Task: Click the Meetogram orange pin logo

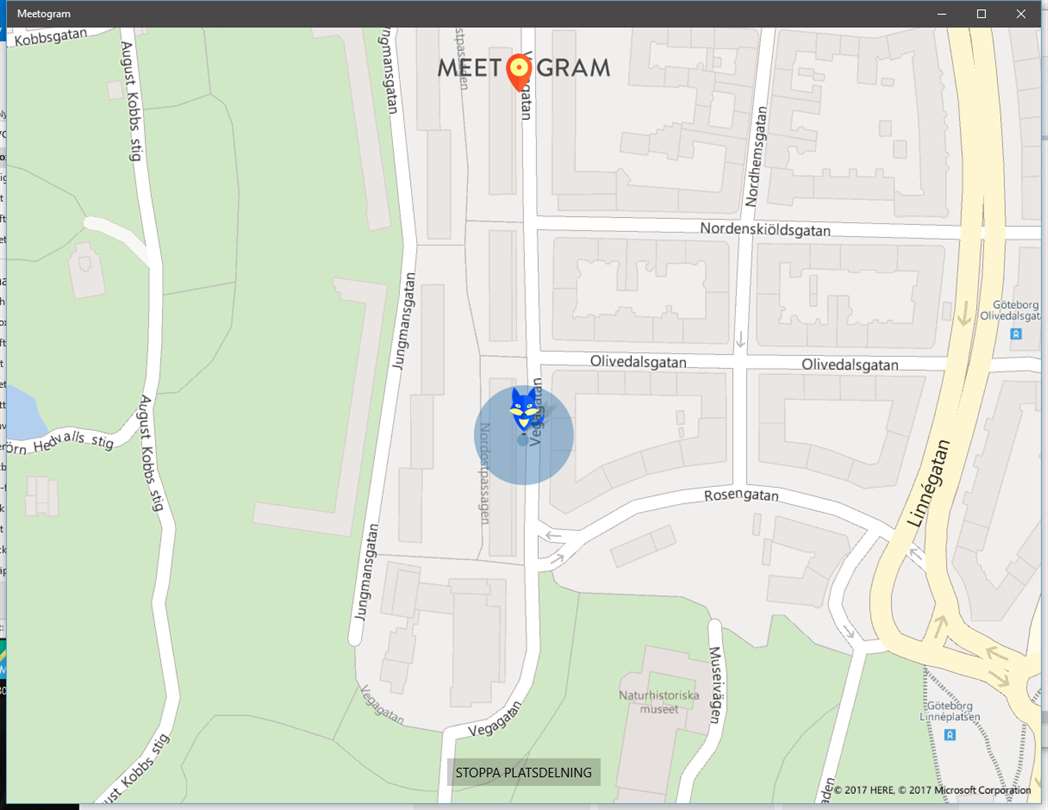Action: pyautogui.click(x=518, y=72)
